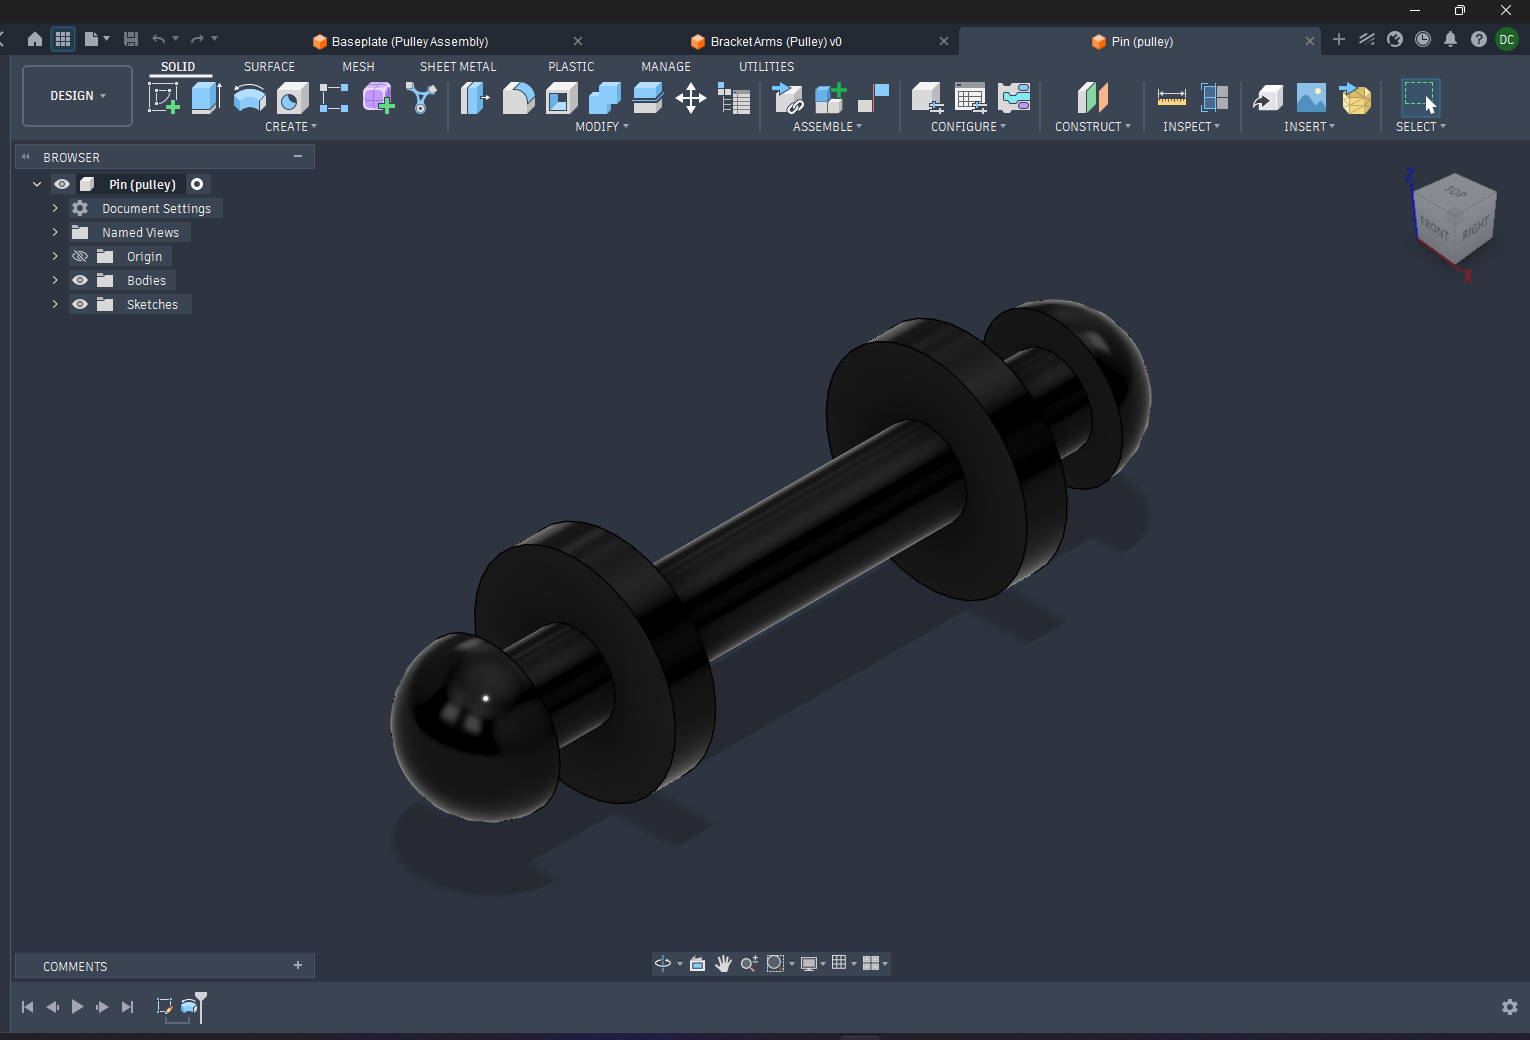Select the Offset Plane construct tool
Image resolution: width=1530 pixels, height=1040 pixels.
click(1092, 98)
